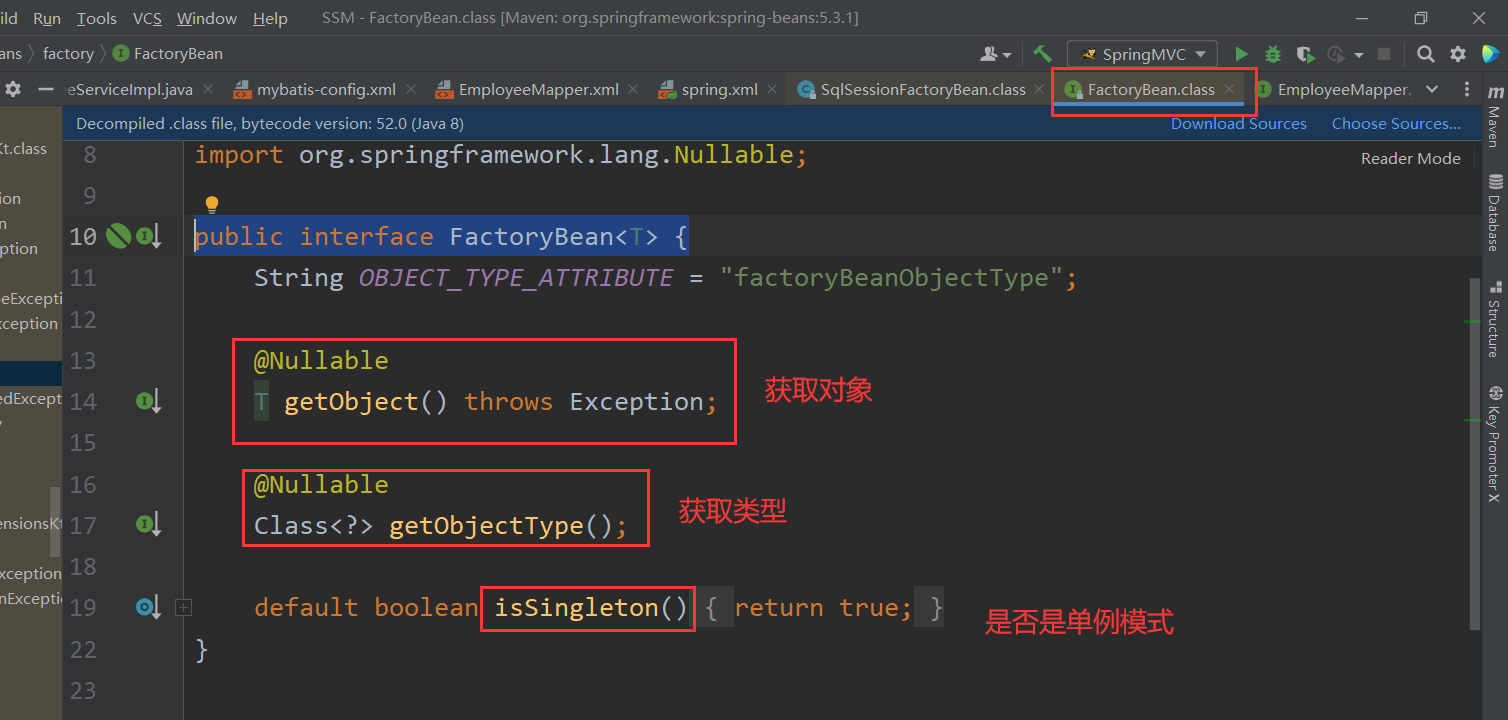The image size is (1508, 720).
Task: Open the Structure tool window
Action: pos(1494,319)
